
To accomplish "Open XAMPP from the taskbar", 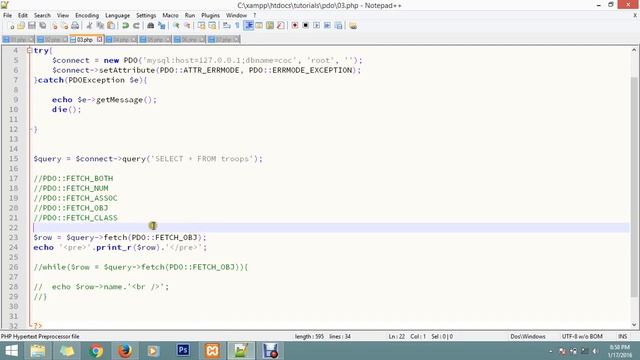I will click(212, 351).
